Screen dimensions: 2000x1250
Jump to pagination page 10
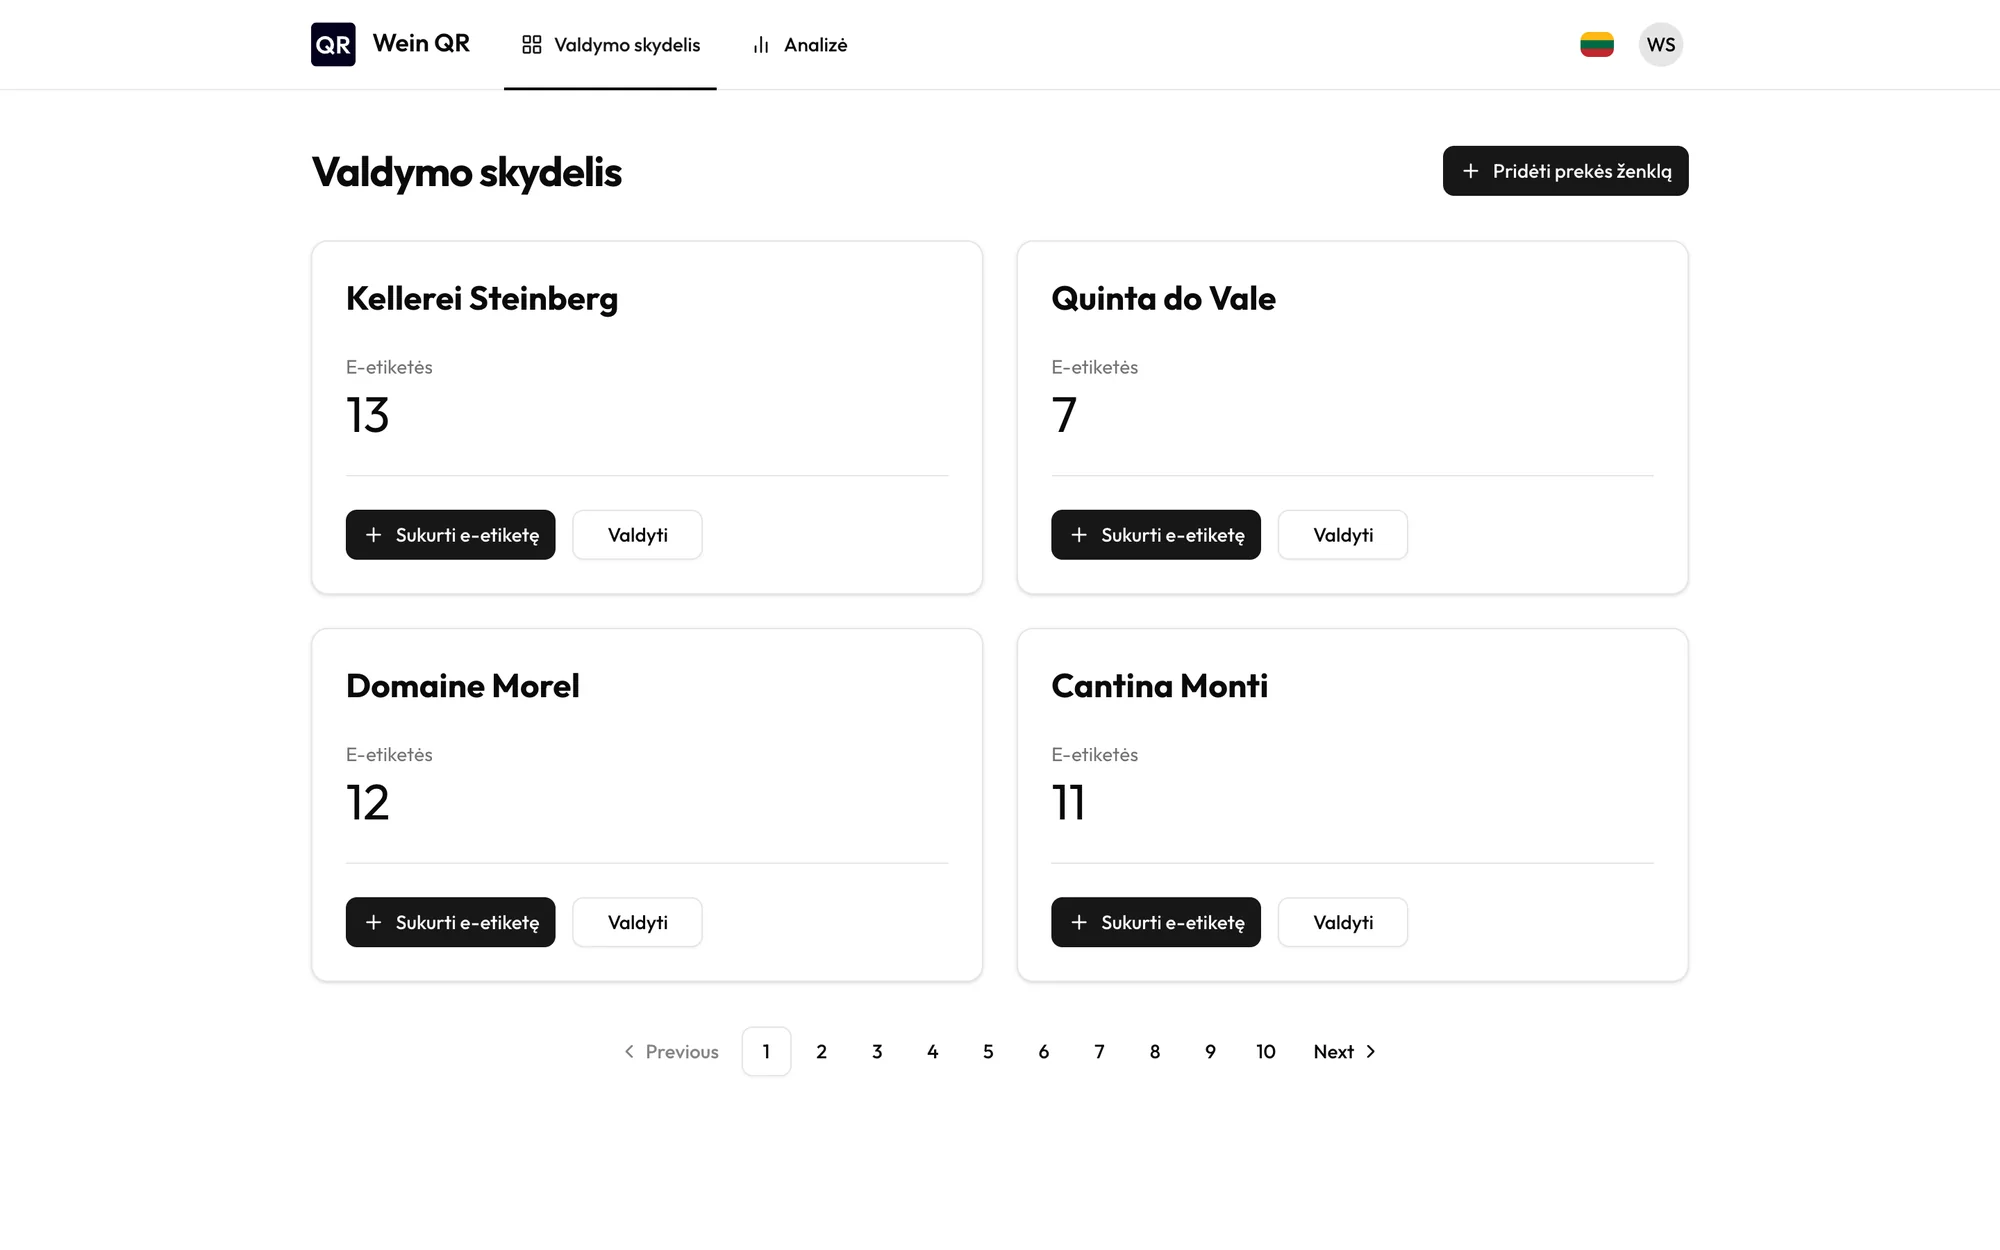pyautogui.click(x=1266, y=1051)
